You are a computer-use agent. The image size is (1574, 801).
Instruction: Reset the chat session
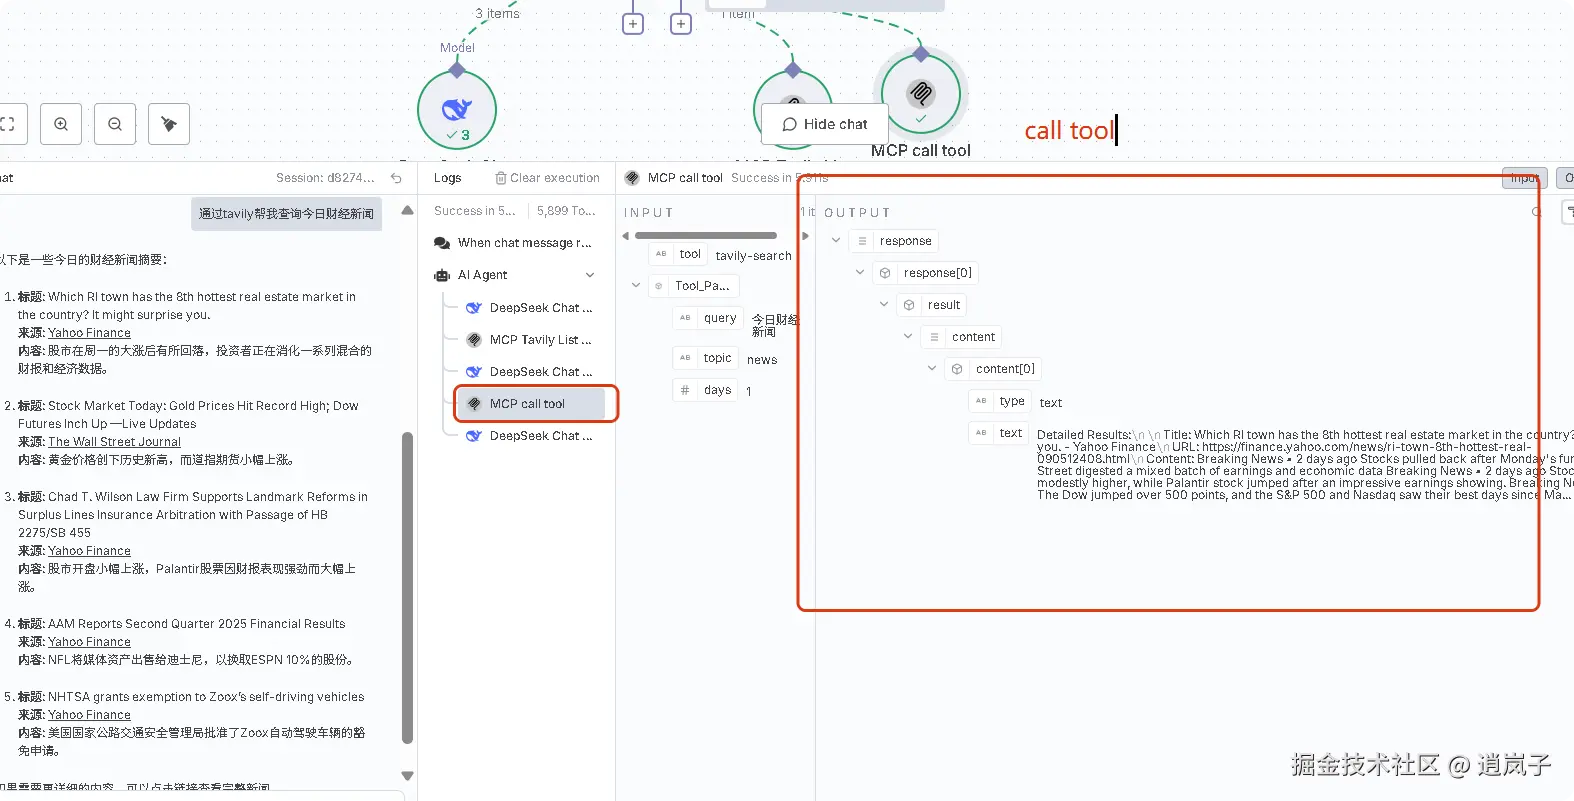coord(396,178)
